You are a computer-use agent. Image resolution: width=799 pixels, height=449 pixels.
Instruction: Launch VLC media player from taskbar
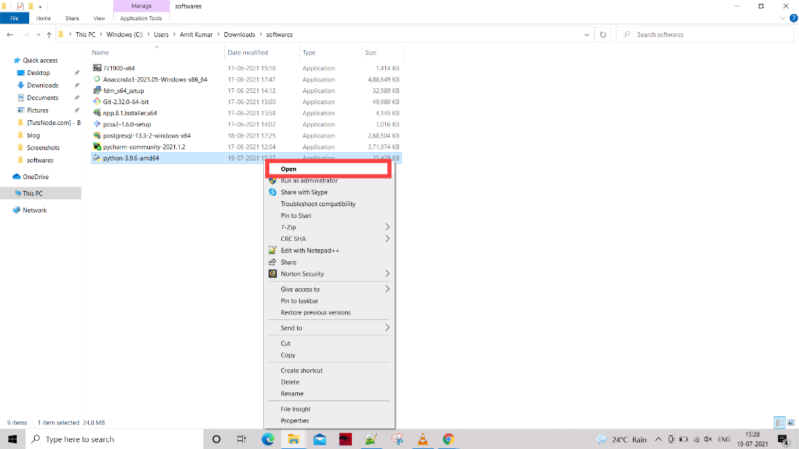coord(422,439)
